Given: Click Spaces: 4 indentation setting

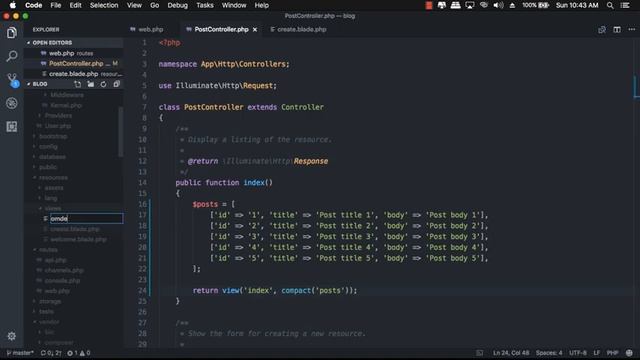Looking at the screenshot, I should (x=549, y=353).
